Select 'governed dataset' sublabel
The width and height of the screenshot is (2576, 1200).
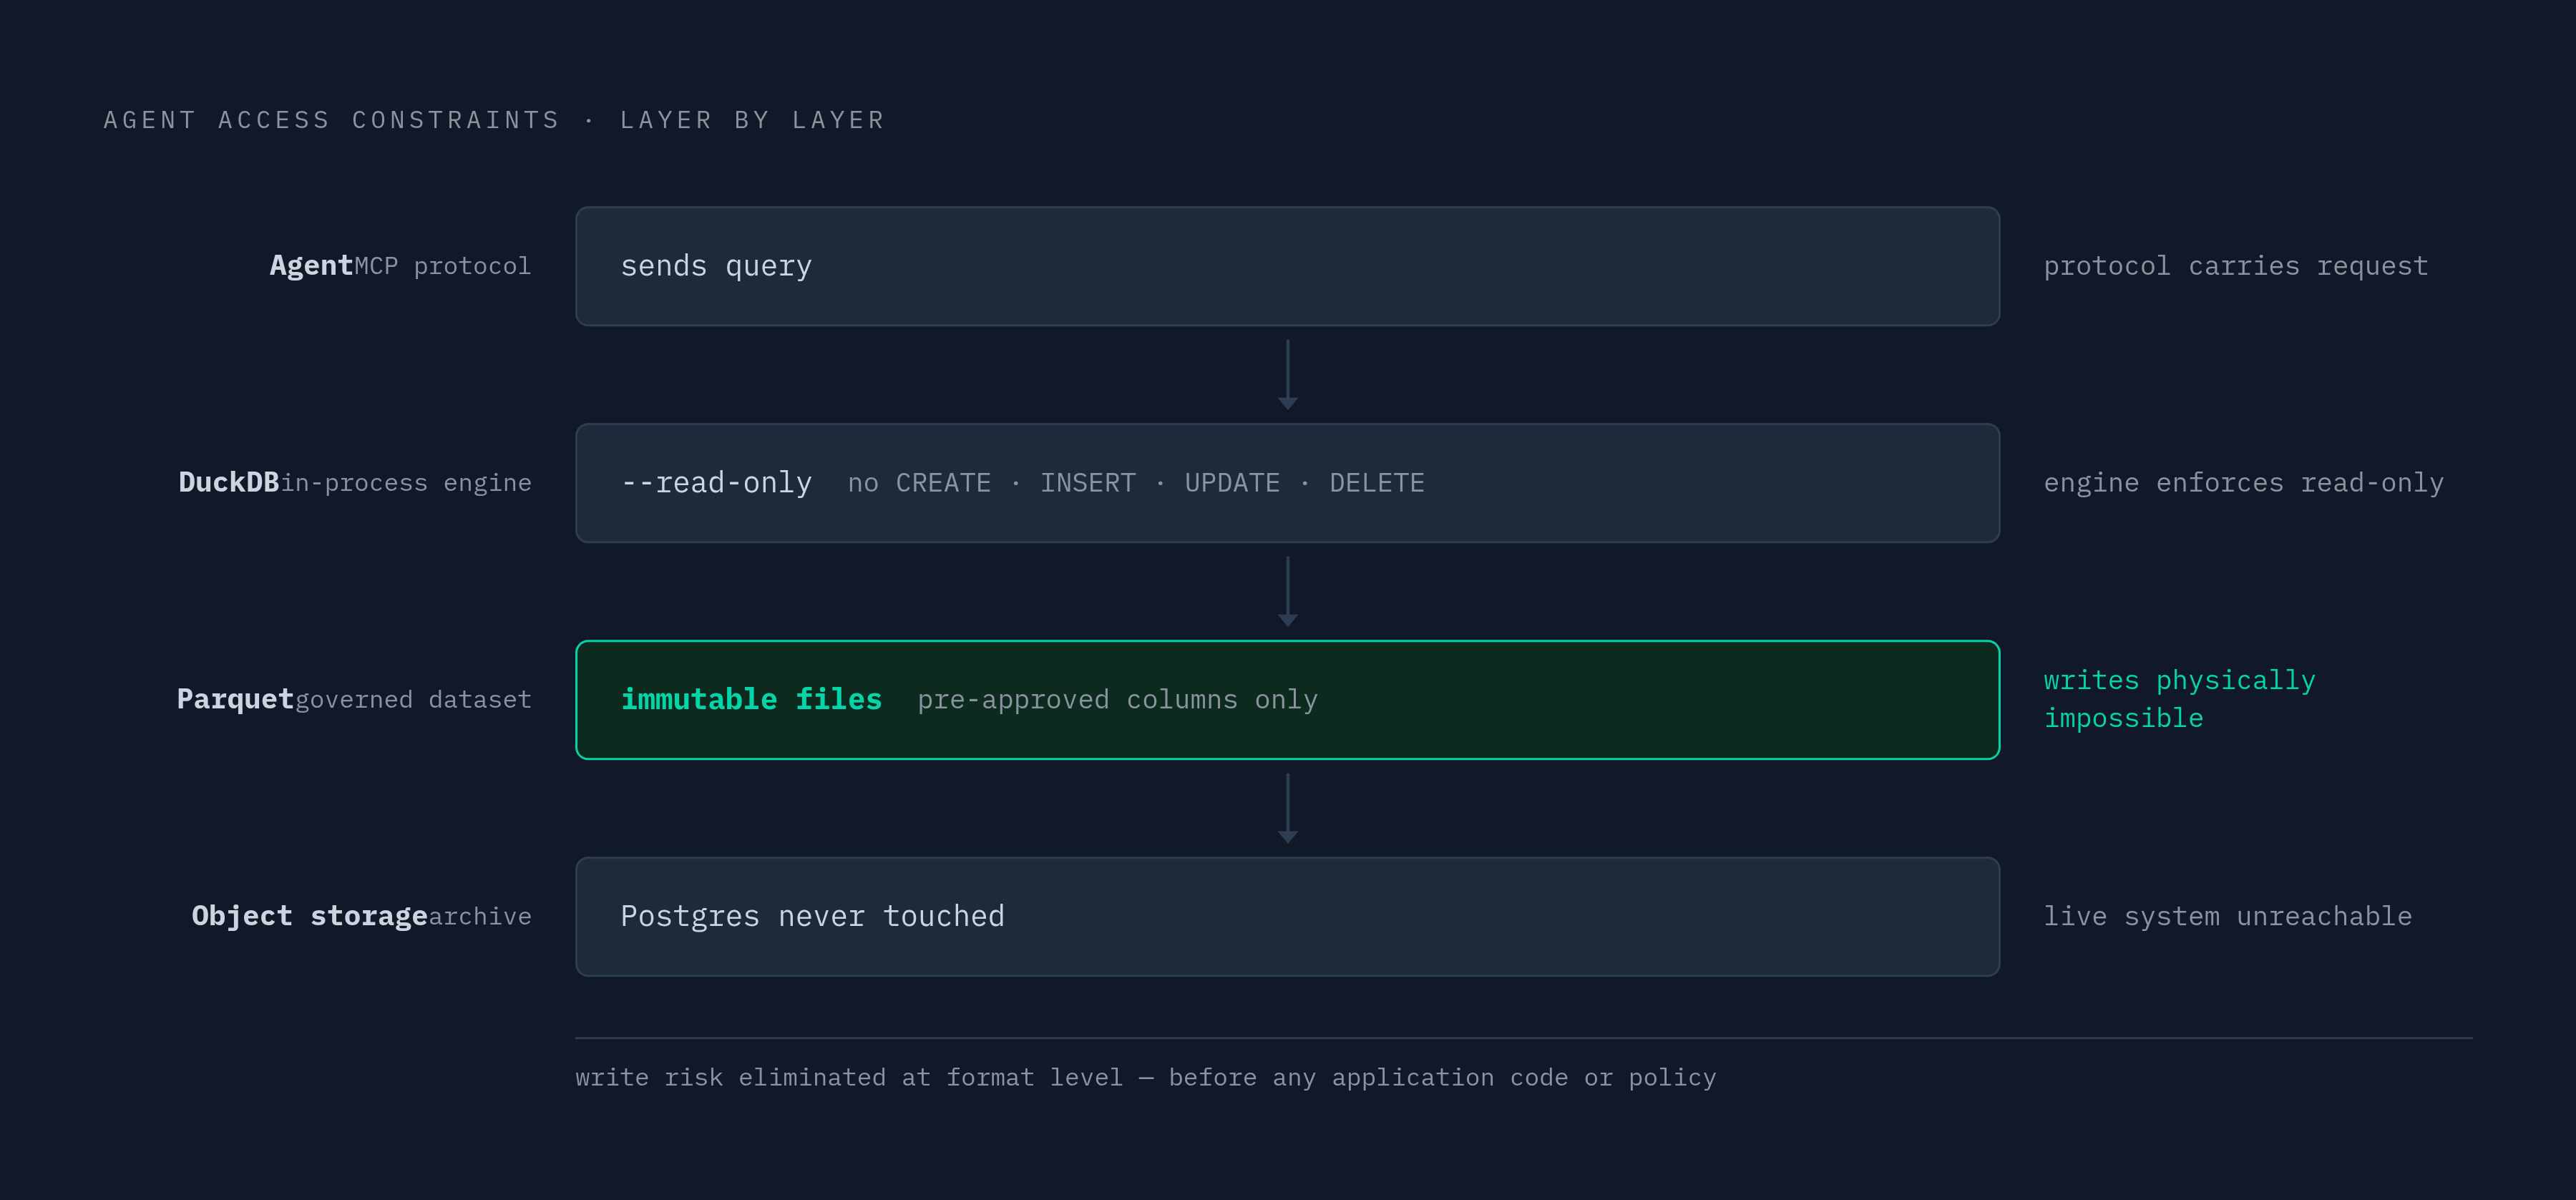413,700
